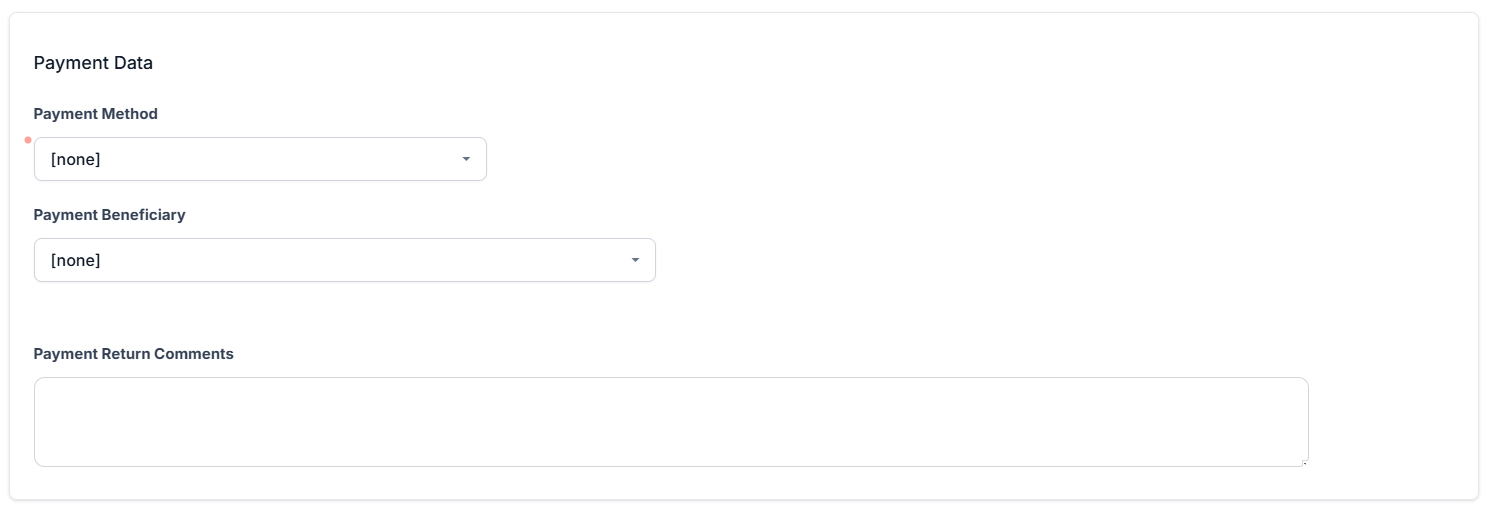Click the word Beneficiary in the label
The height and width of the screenshot is (516, 1495).
[144, 215]
